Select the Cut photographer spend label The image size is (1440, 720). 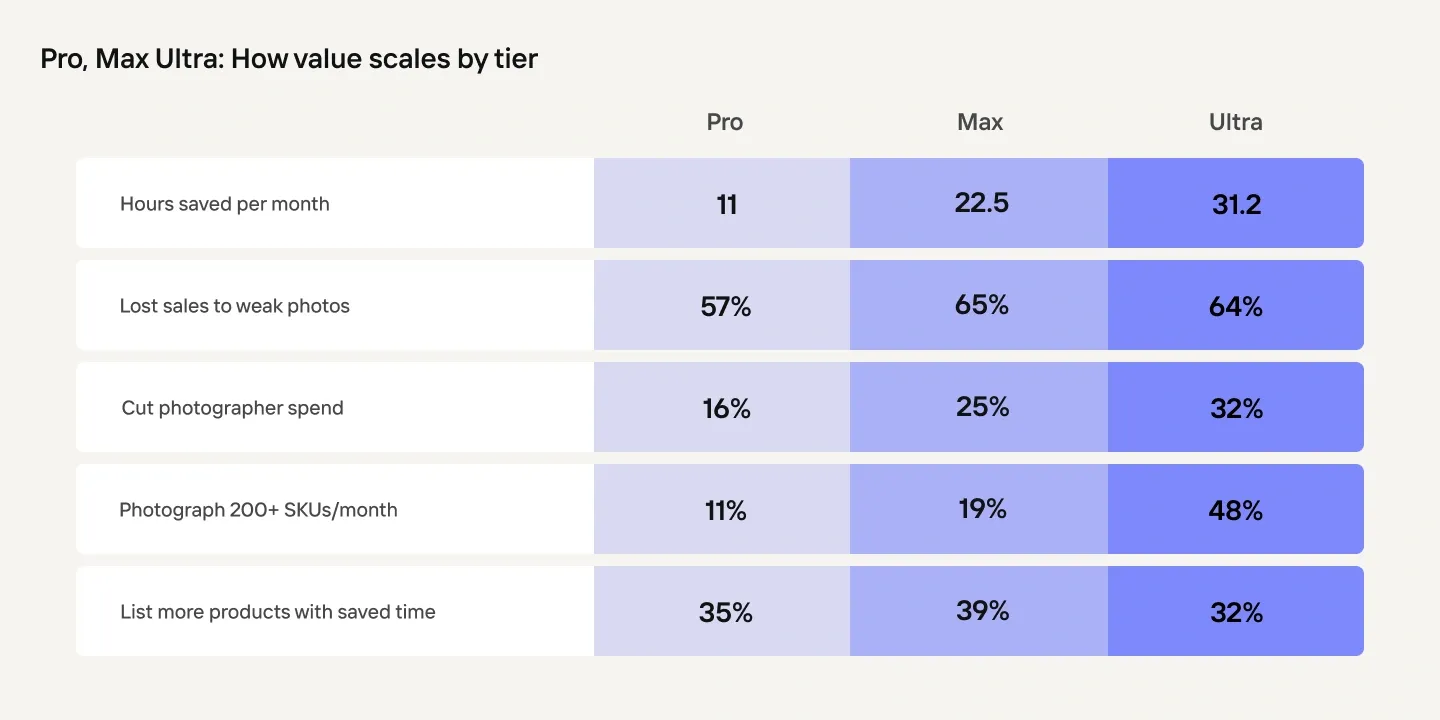[233, 408]
